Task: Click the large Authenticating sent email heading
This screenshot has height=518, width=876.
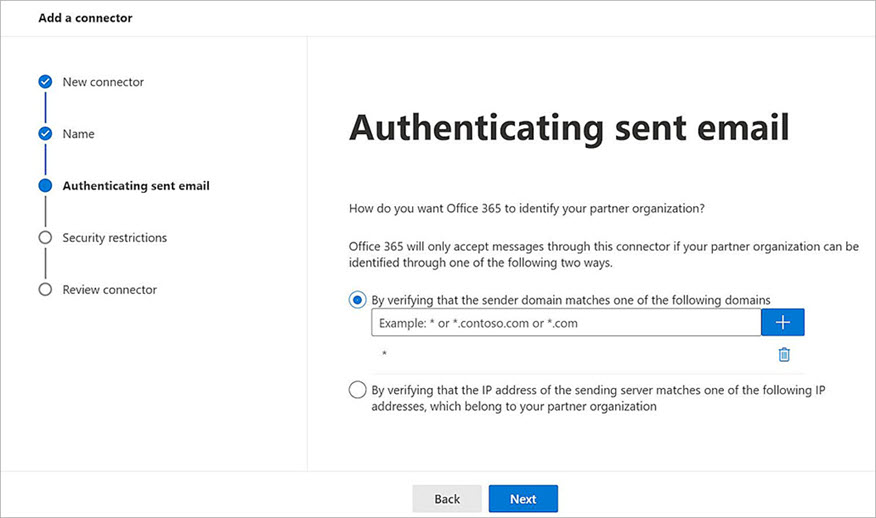Action: click(x=569, y=129)
